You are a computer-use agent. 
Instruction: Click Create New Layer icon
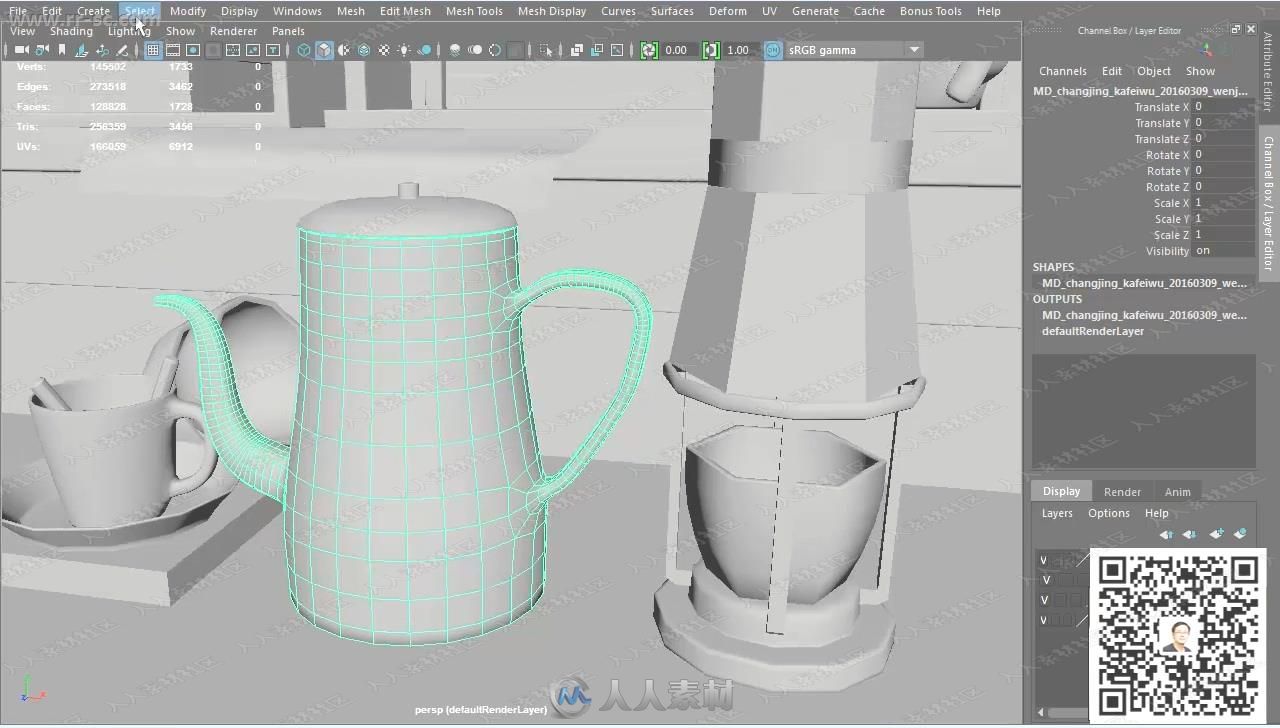[x=1216, y=534]
